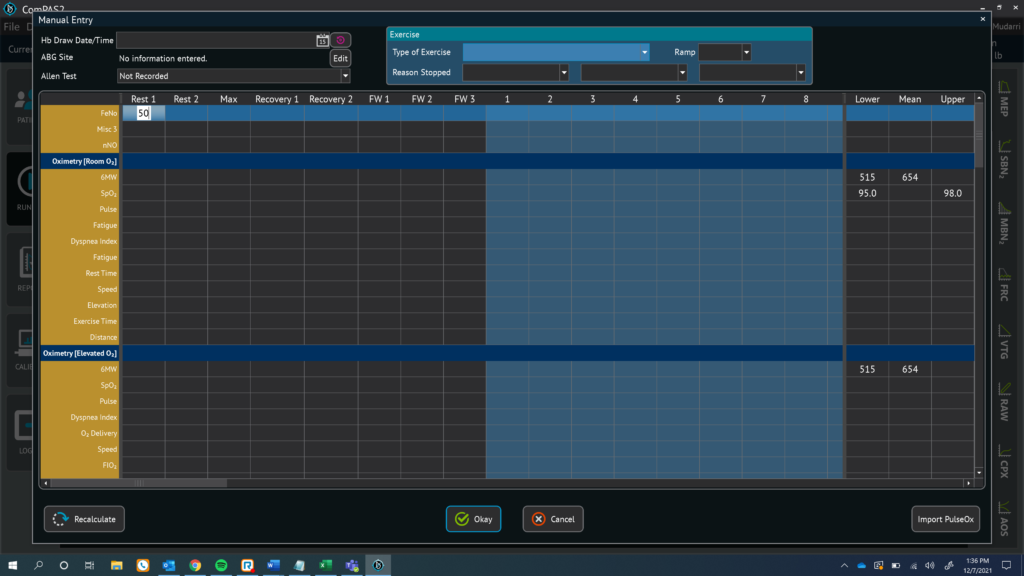
Task: Open Outlook from the taskbar
Action: pyautogui.click(x=169, y=565)
